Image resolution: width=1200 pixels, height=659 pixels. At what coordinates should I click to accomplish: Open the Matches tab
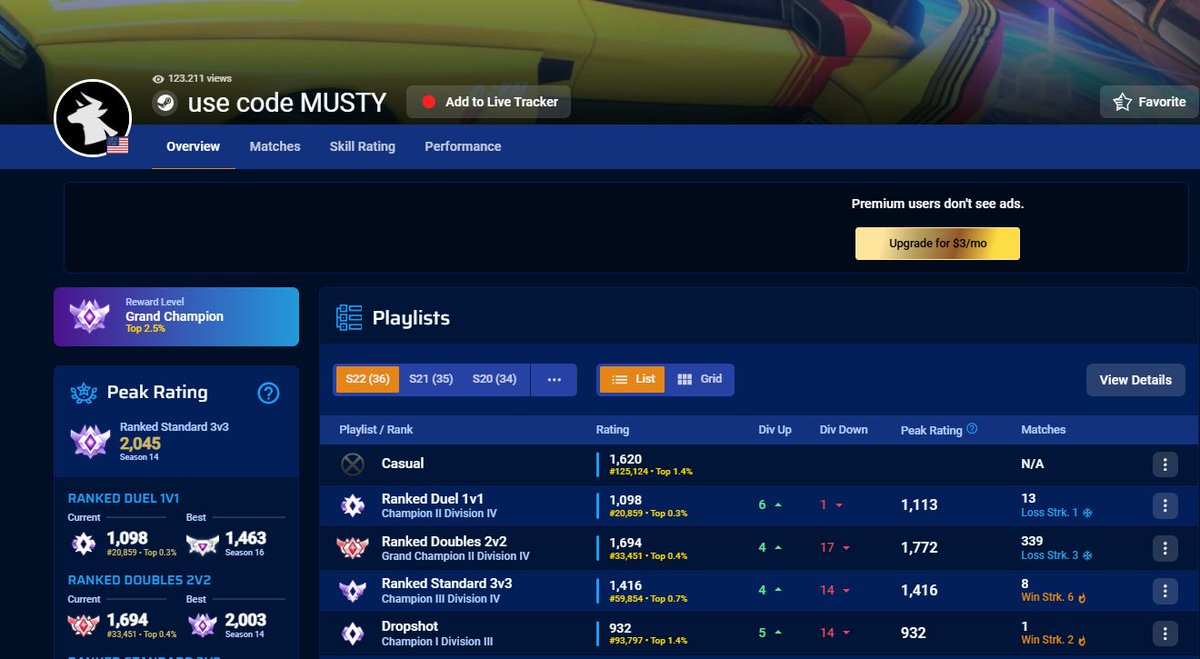click(x=275, y=146)
